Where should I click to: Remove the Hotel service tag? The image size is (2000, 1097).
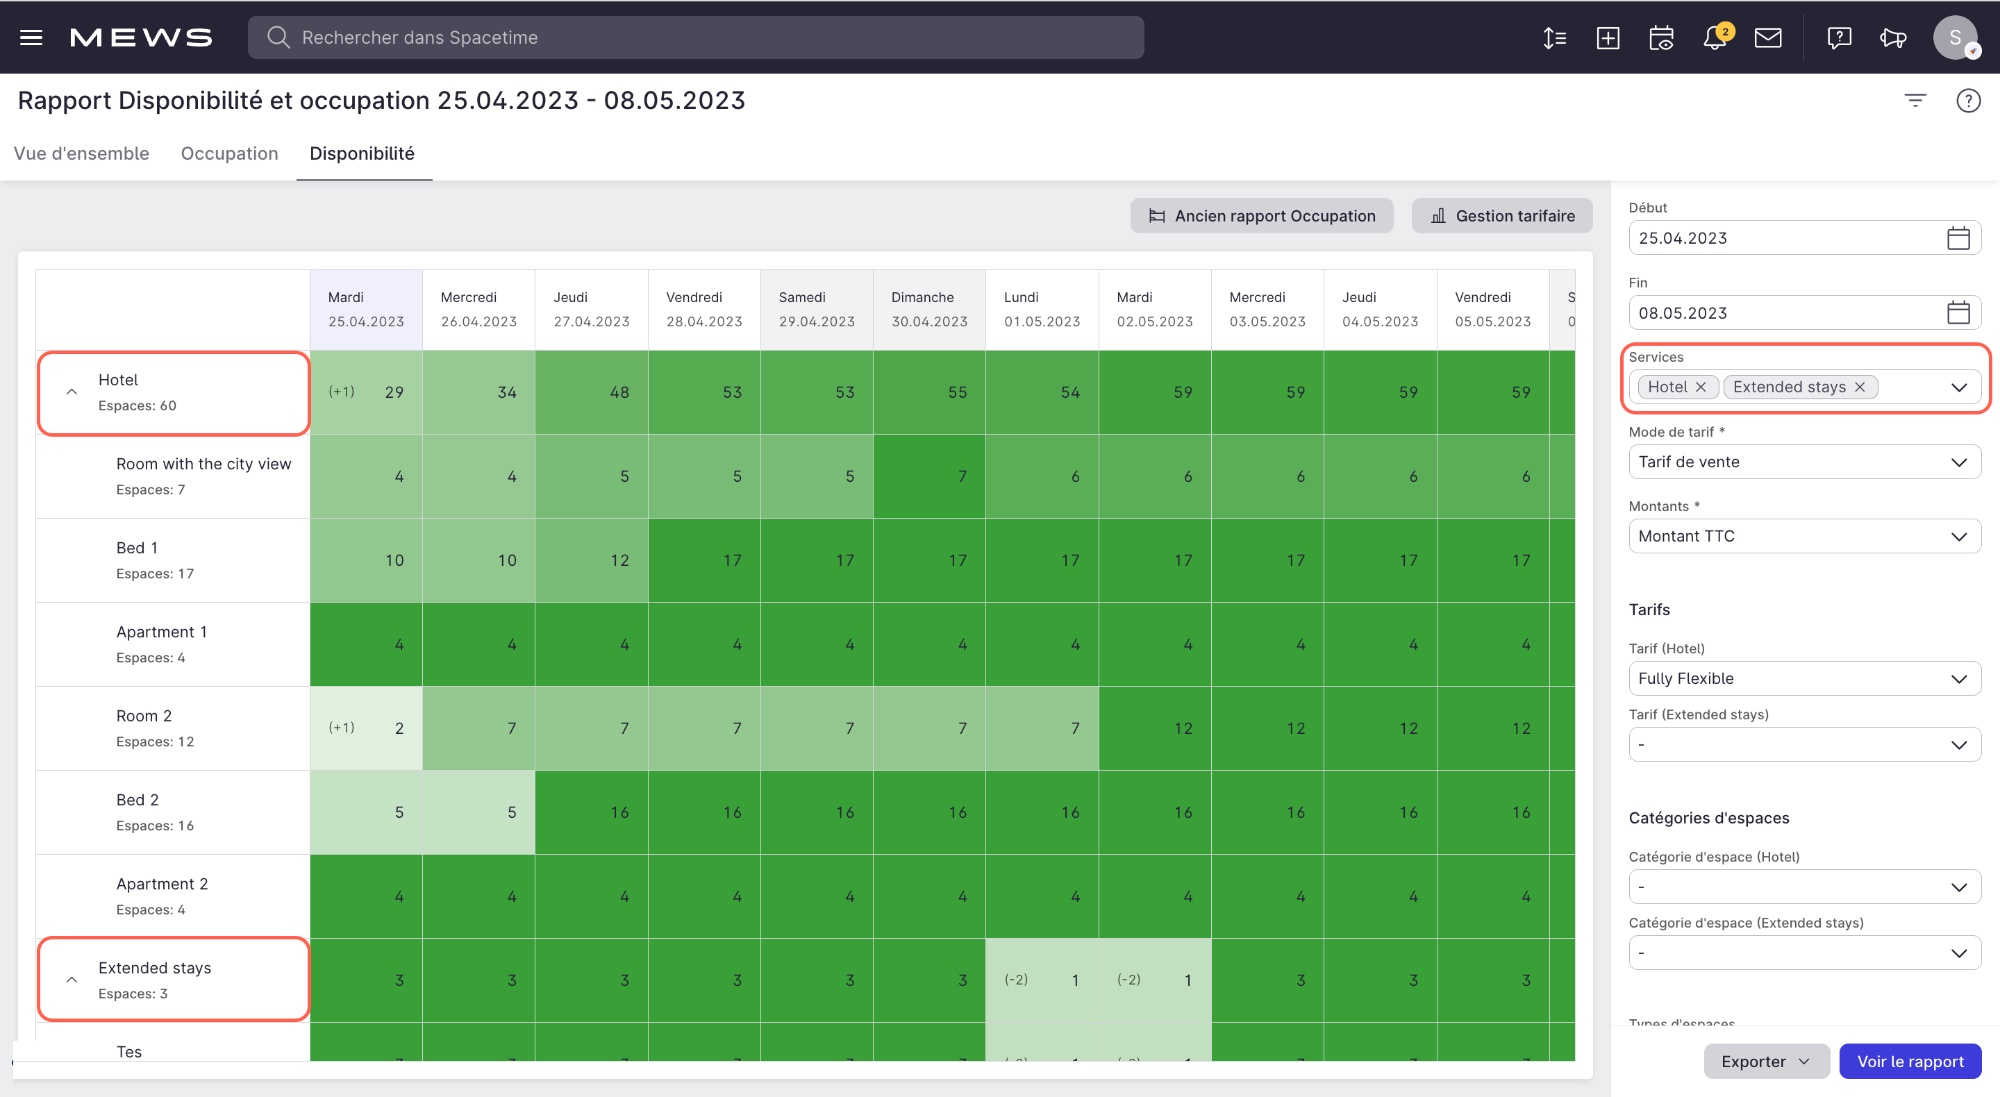tap(1701, 387)
